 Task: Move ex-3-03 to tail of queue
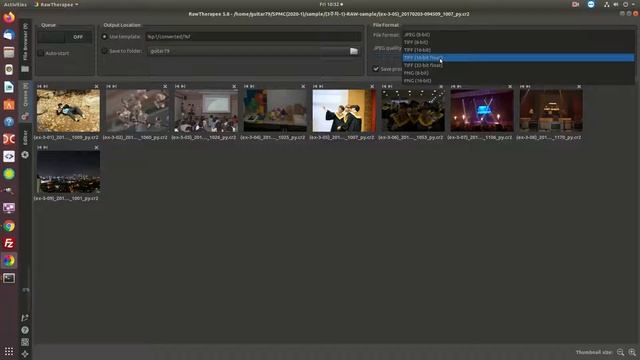coord(183,87)
